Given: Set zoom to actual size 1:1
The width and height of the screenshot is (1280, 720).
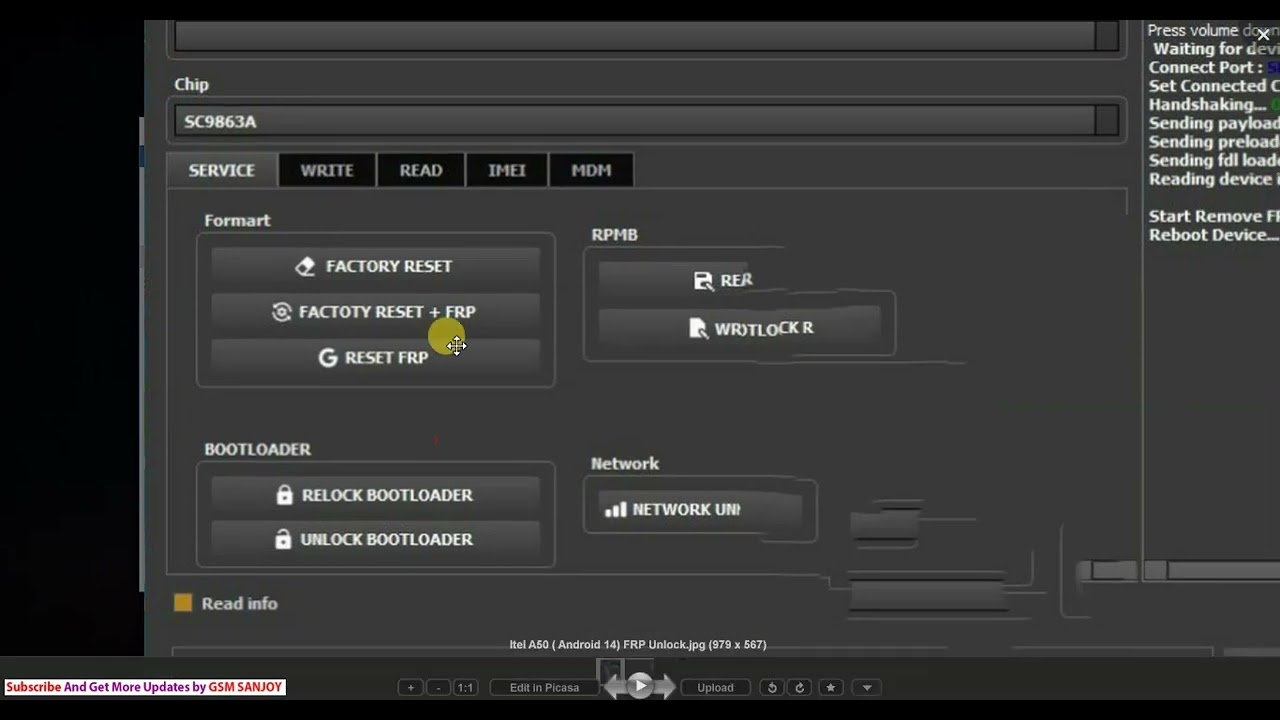Looking at the screenshot, I should click(x=465, y=687).
